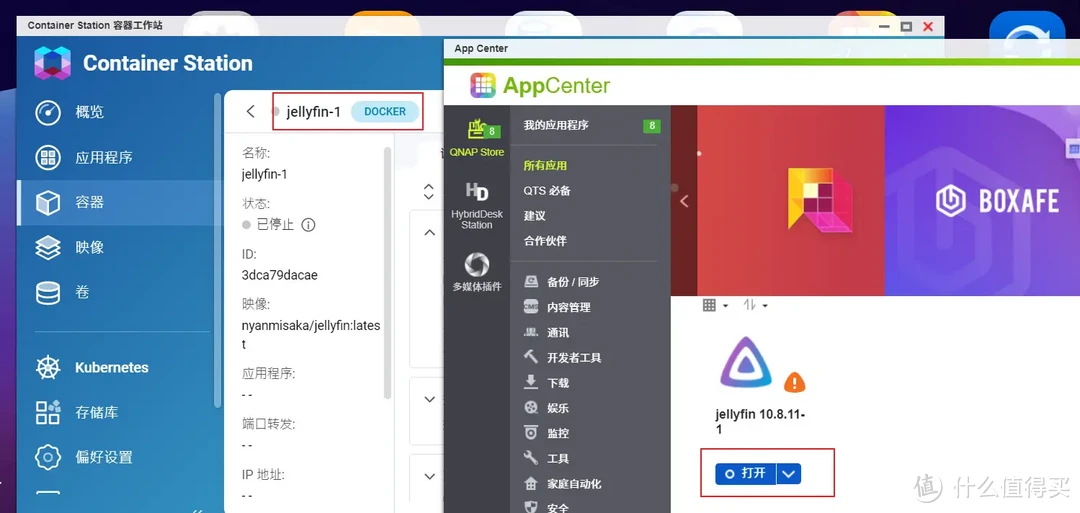Click the Qsirch banner thumbnail
Viewport: 1080px width, 513px height.
point(791,200)
